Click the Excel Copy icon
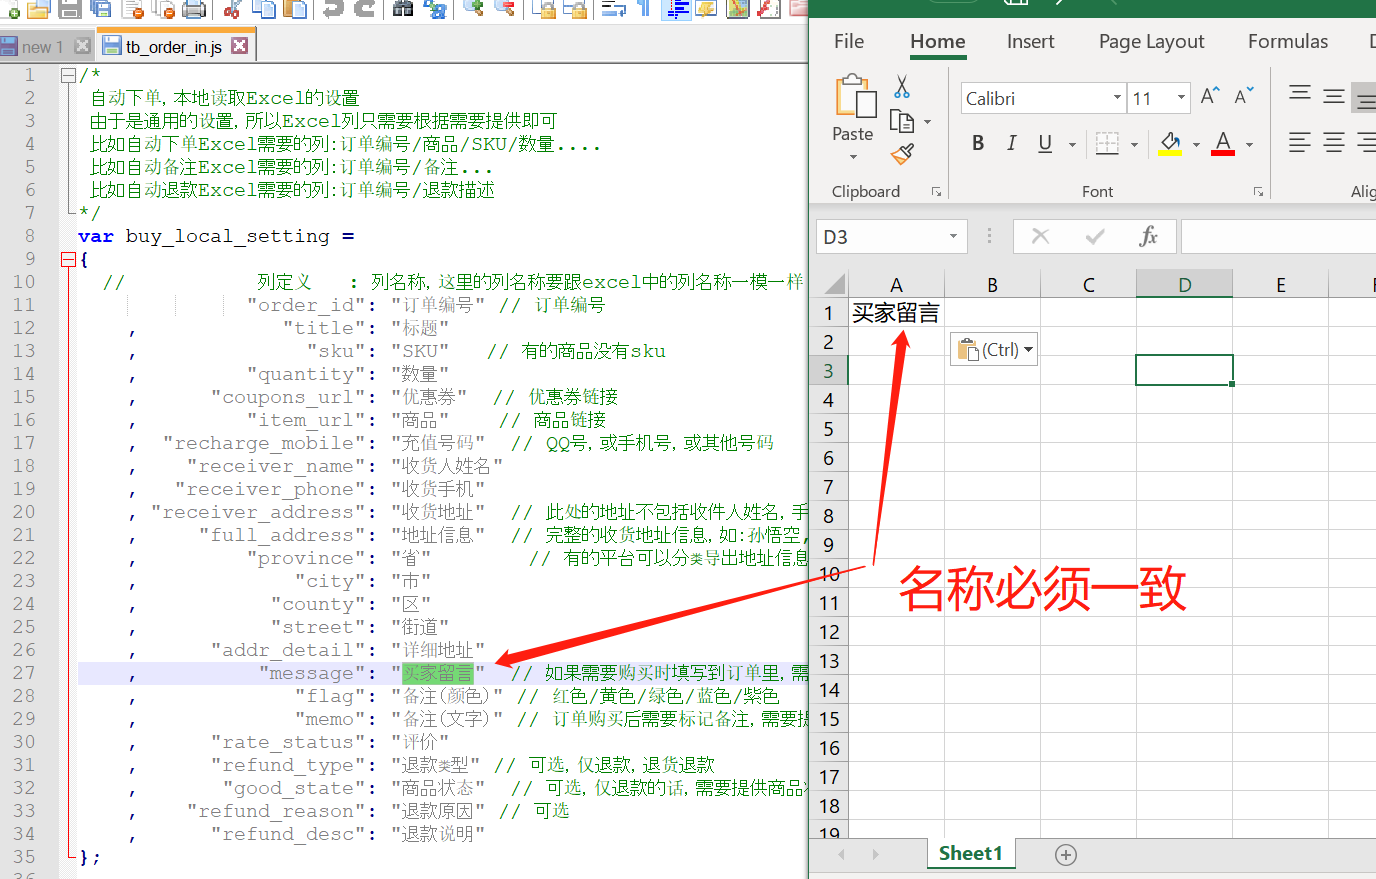 (902, 122)
